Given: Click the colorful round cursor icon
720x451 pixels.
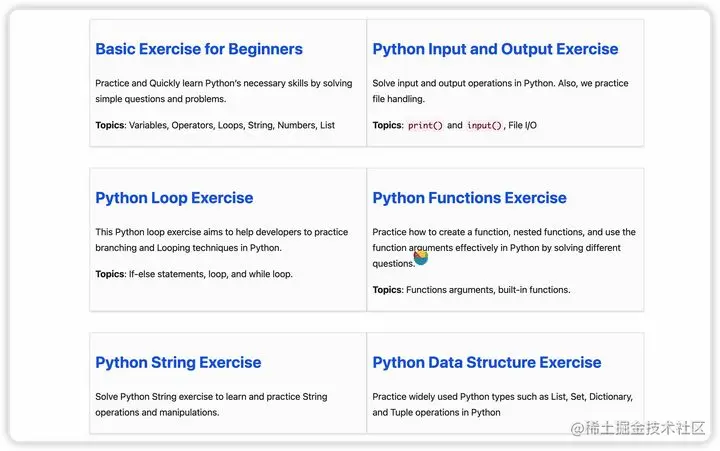Looking at the screenshot, I should tap(421, 258).
